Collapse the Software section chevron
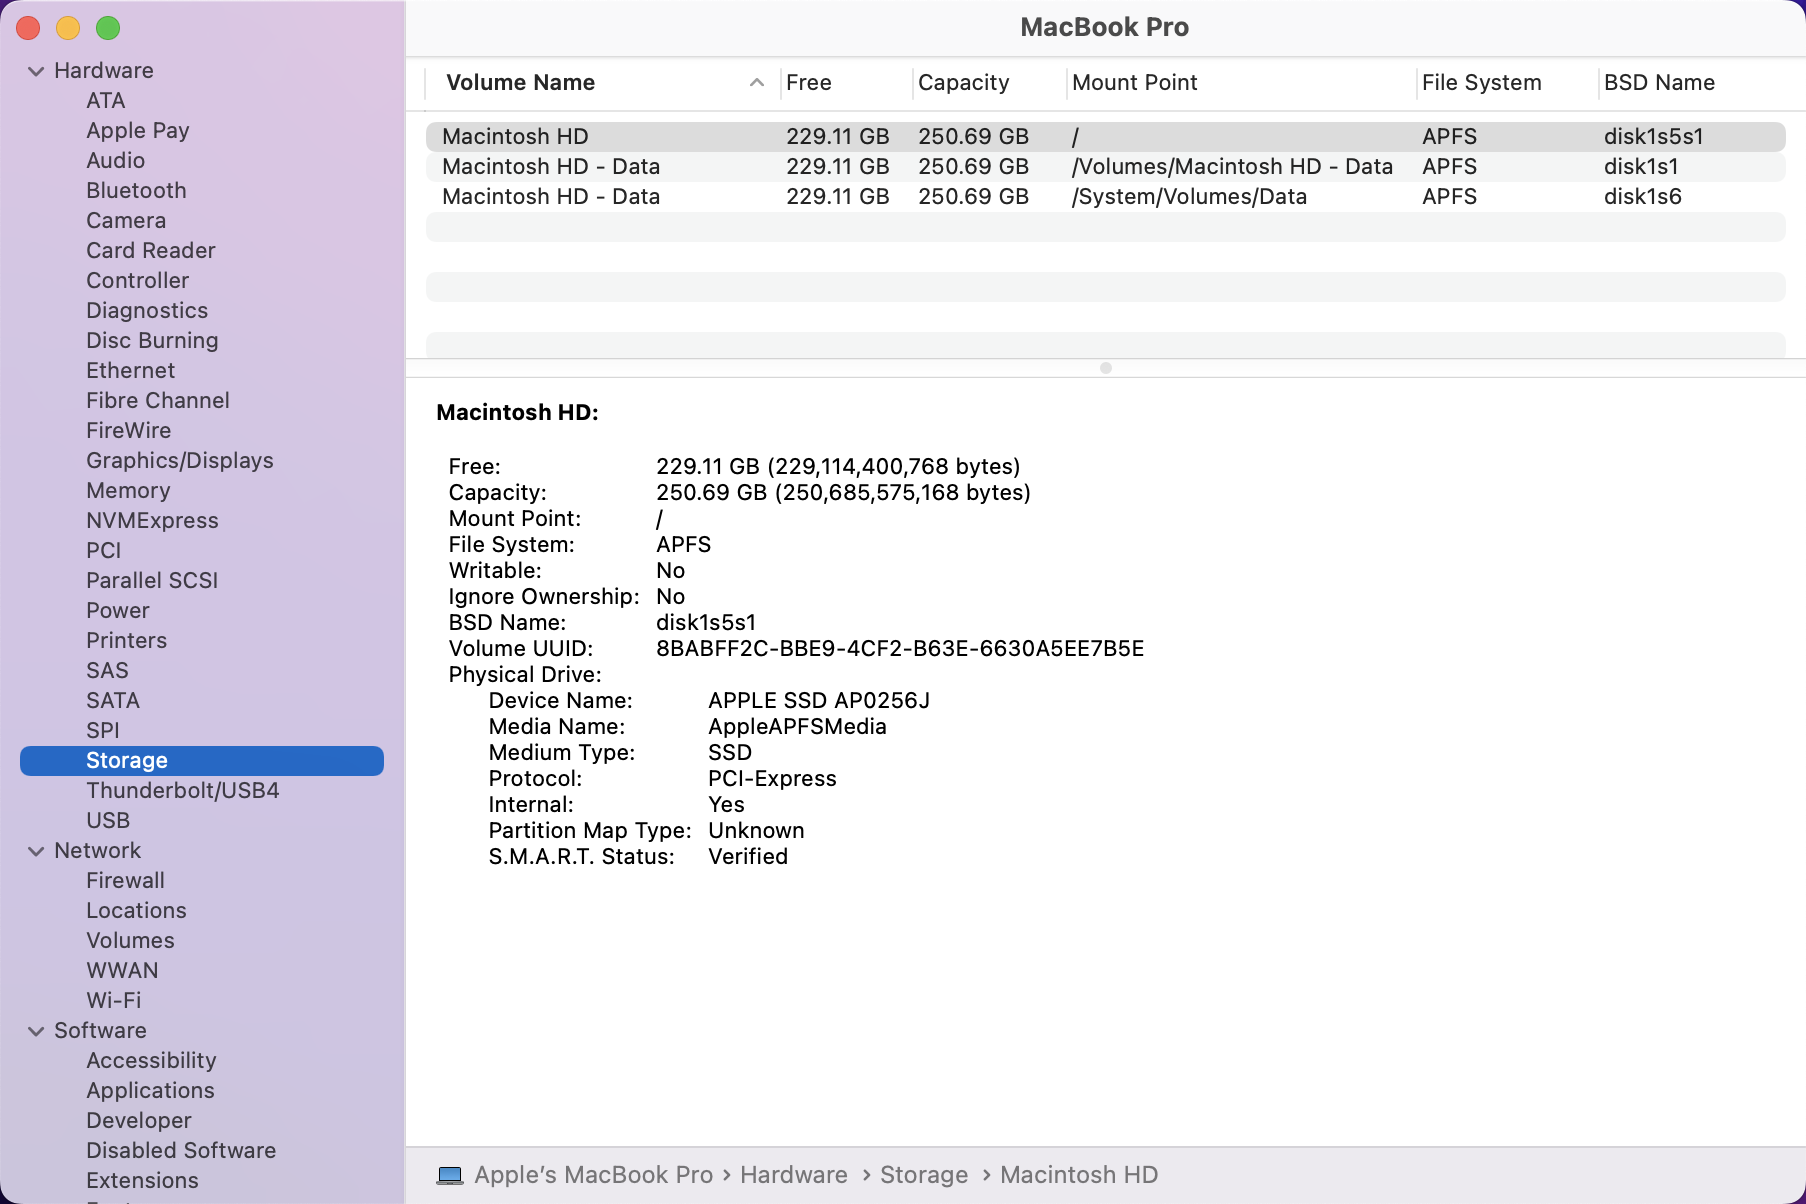 (x=36, y=1031)
